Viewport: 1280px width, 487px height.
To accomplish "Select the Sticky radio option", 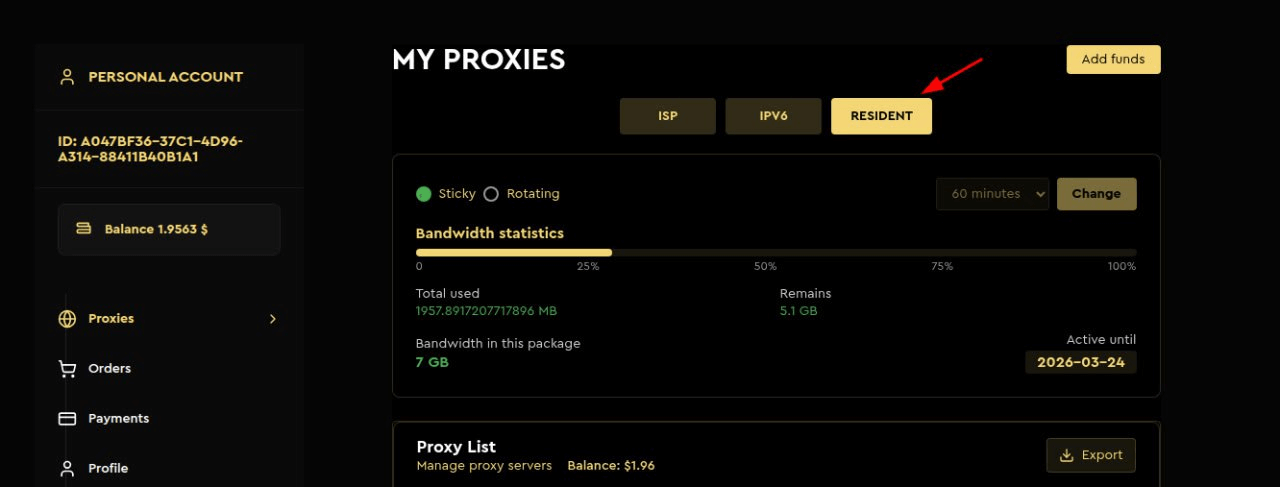I will 424,194.
